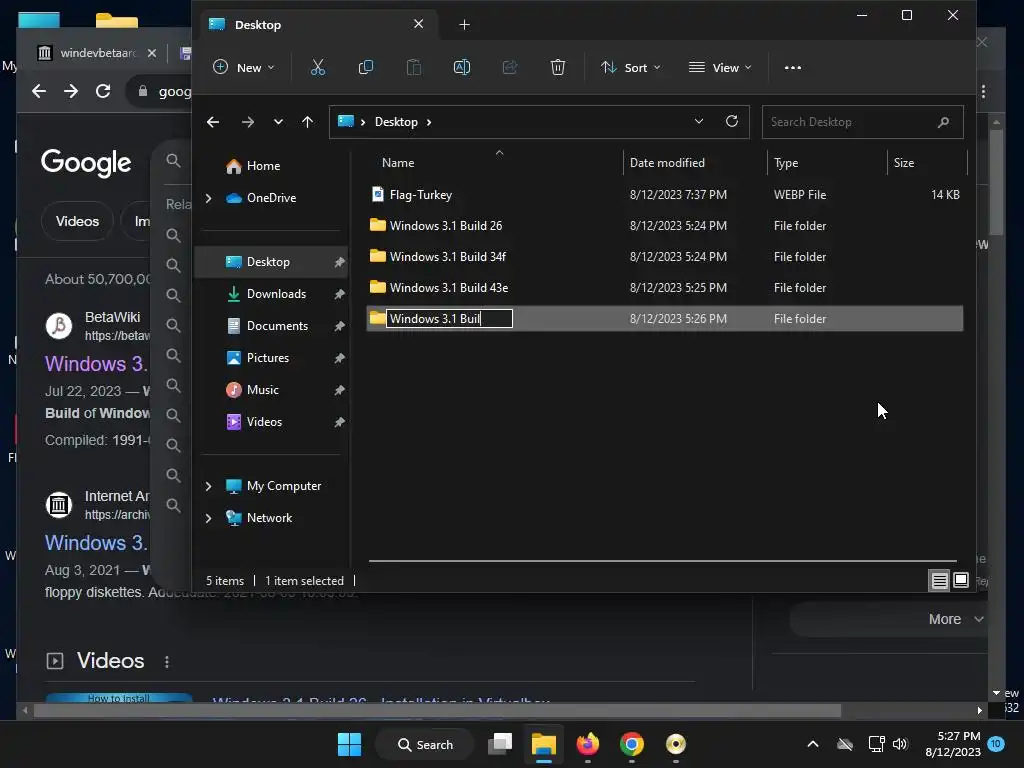Click Chrome's forward arrow button
This screenshot has width=1024, height=768.
coord(71,91)
